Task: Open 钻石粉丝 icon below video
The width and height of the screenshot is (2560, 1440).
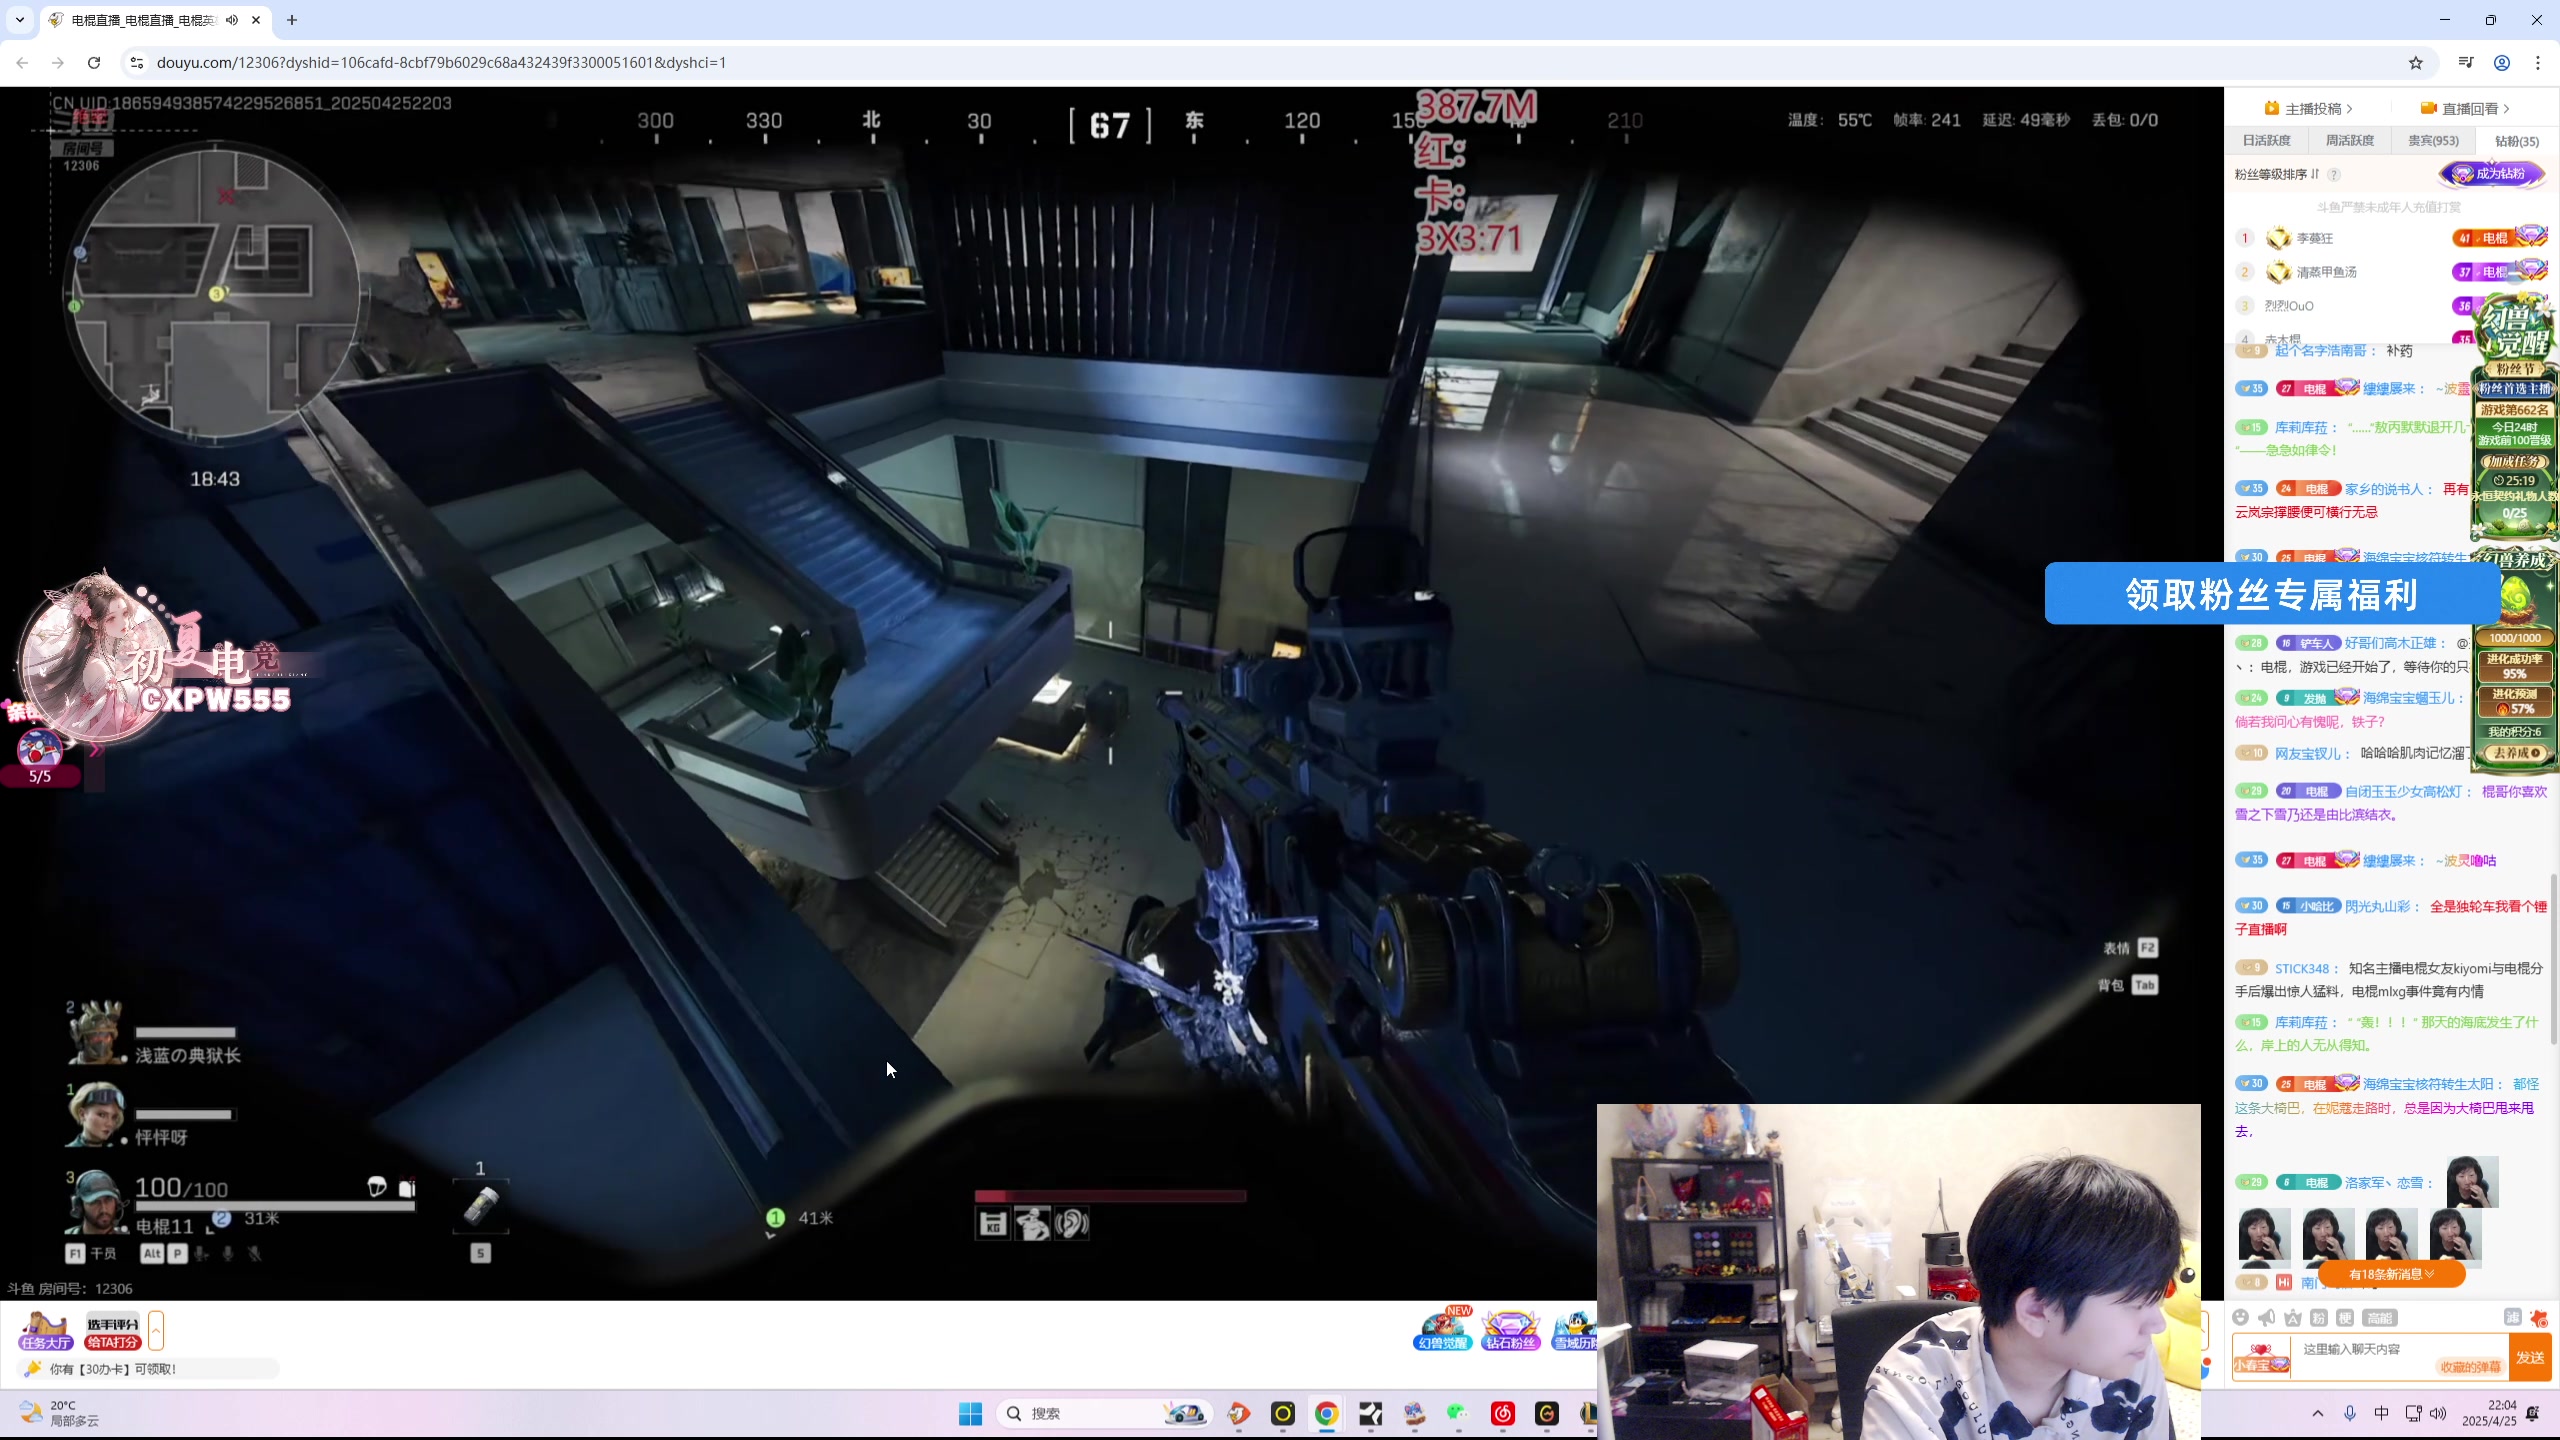Action: point(1510,1331)
